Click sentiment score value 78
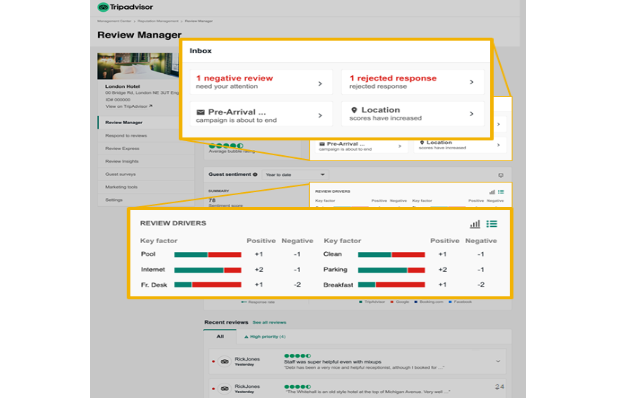Image resolution: width=622 pixels, height=398 pixels. click(212, 200)
